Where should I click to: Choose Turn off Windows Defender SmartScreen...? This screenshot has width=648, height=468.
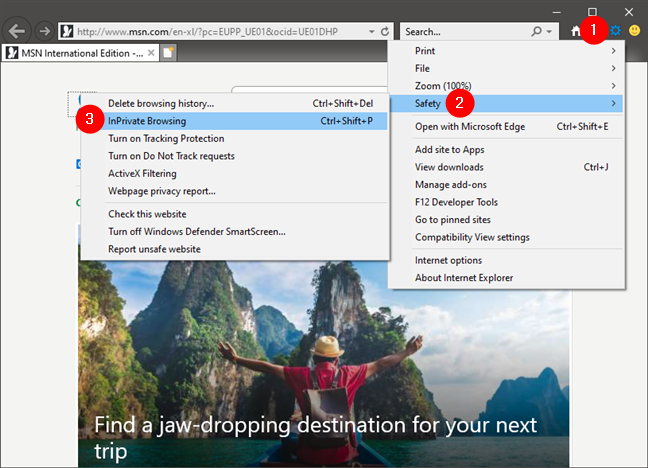(x=234, y=232)
